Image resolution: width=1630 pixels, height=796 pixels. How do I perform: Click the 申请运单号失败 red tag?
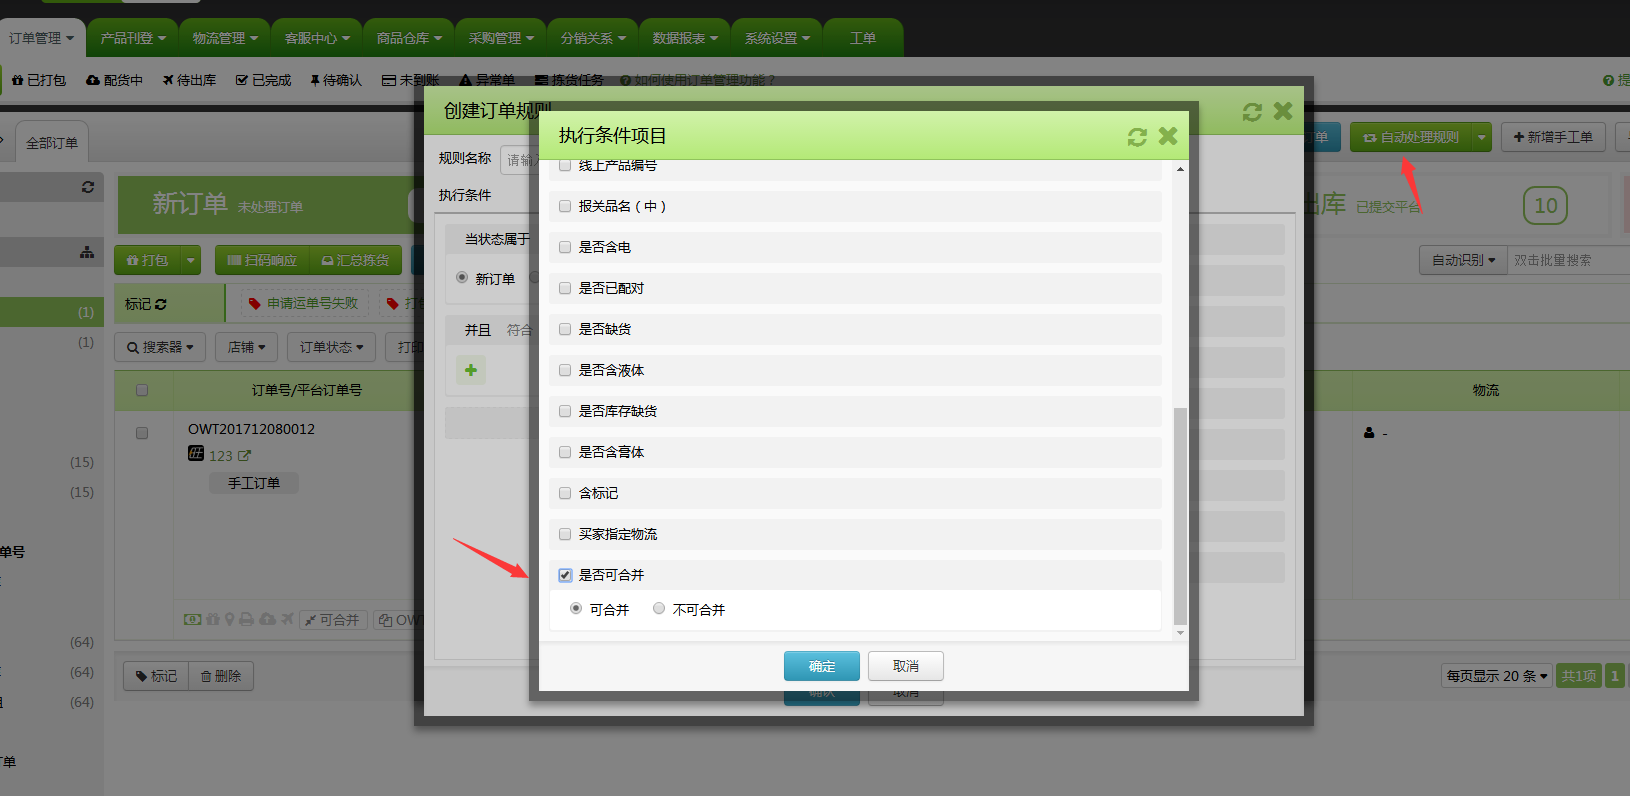click(304, 303)
